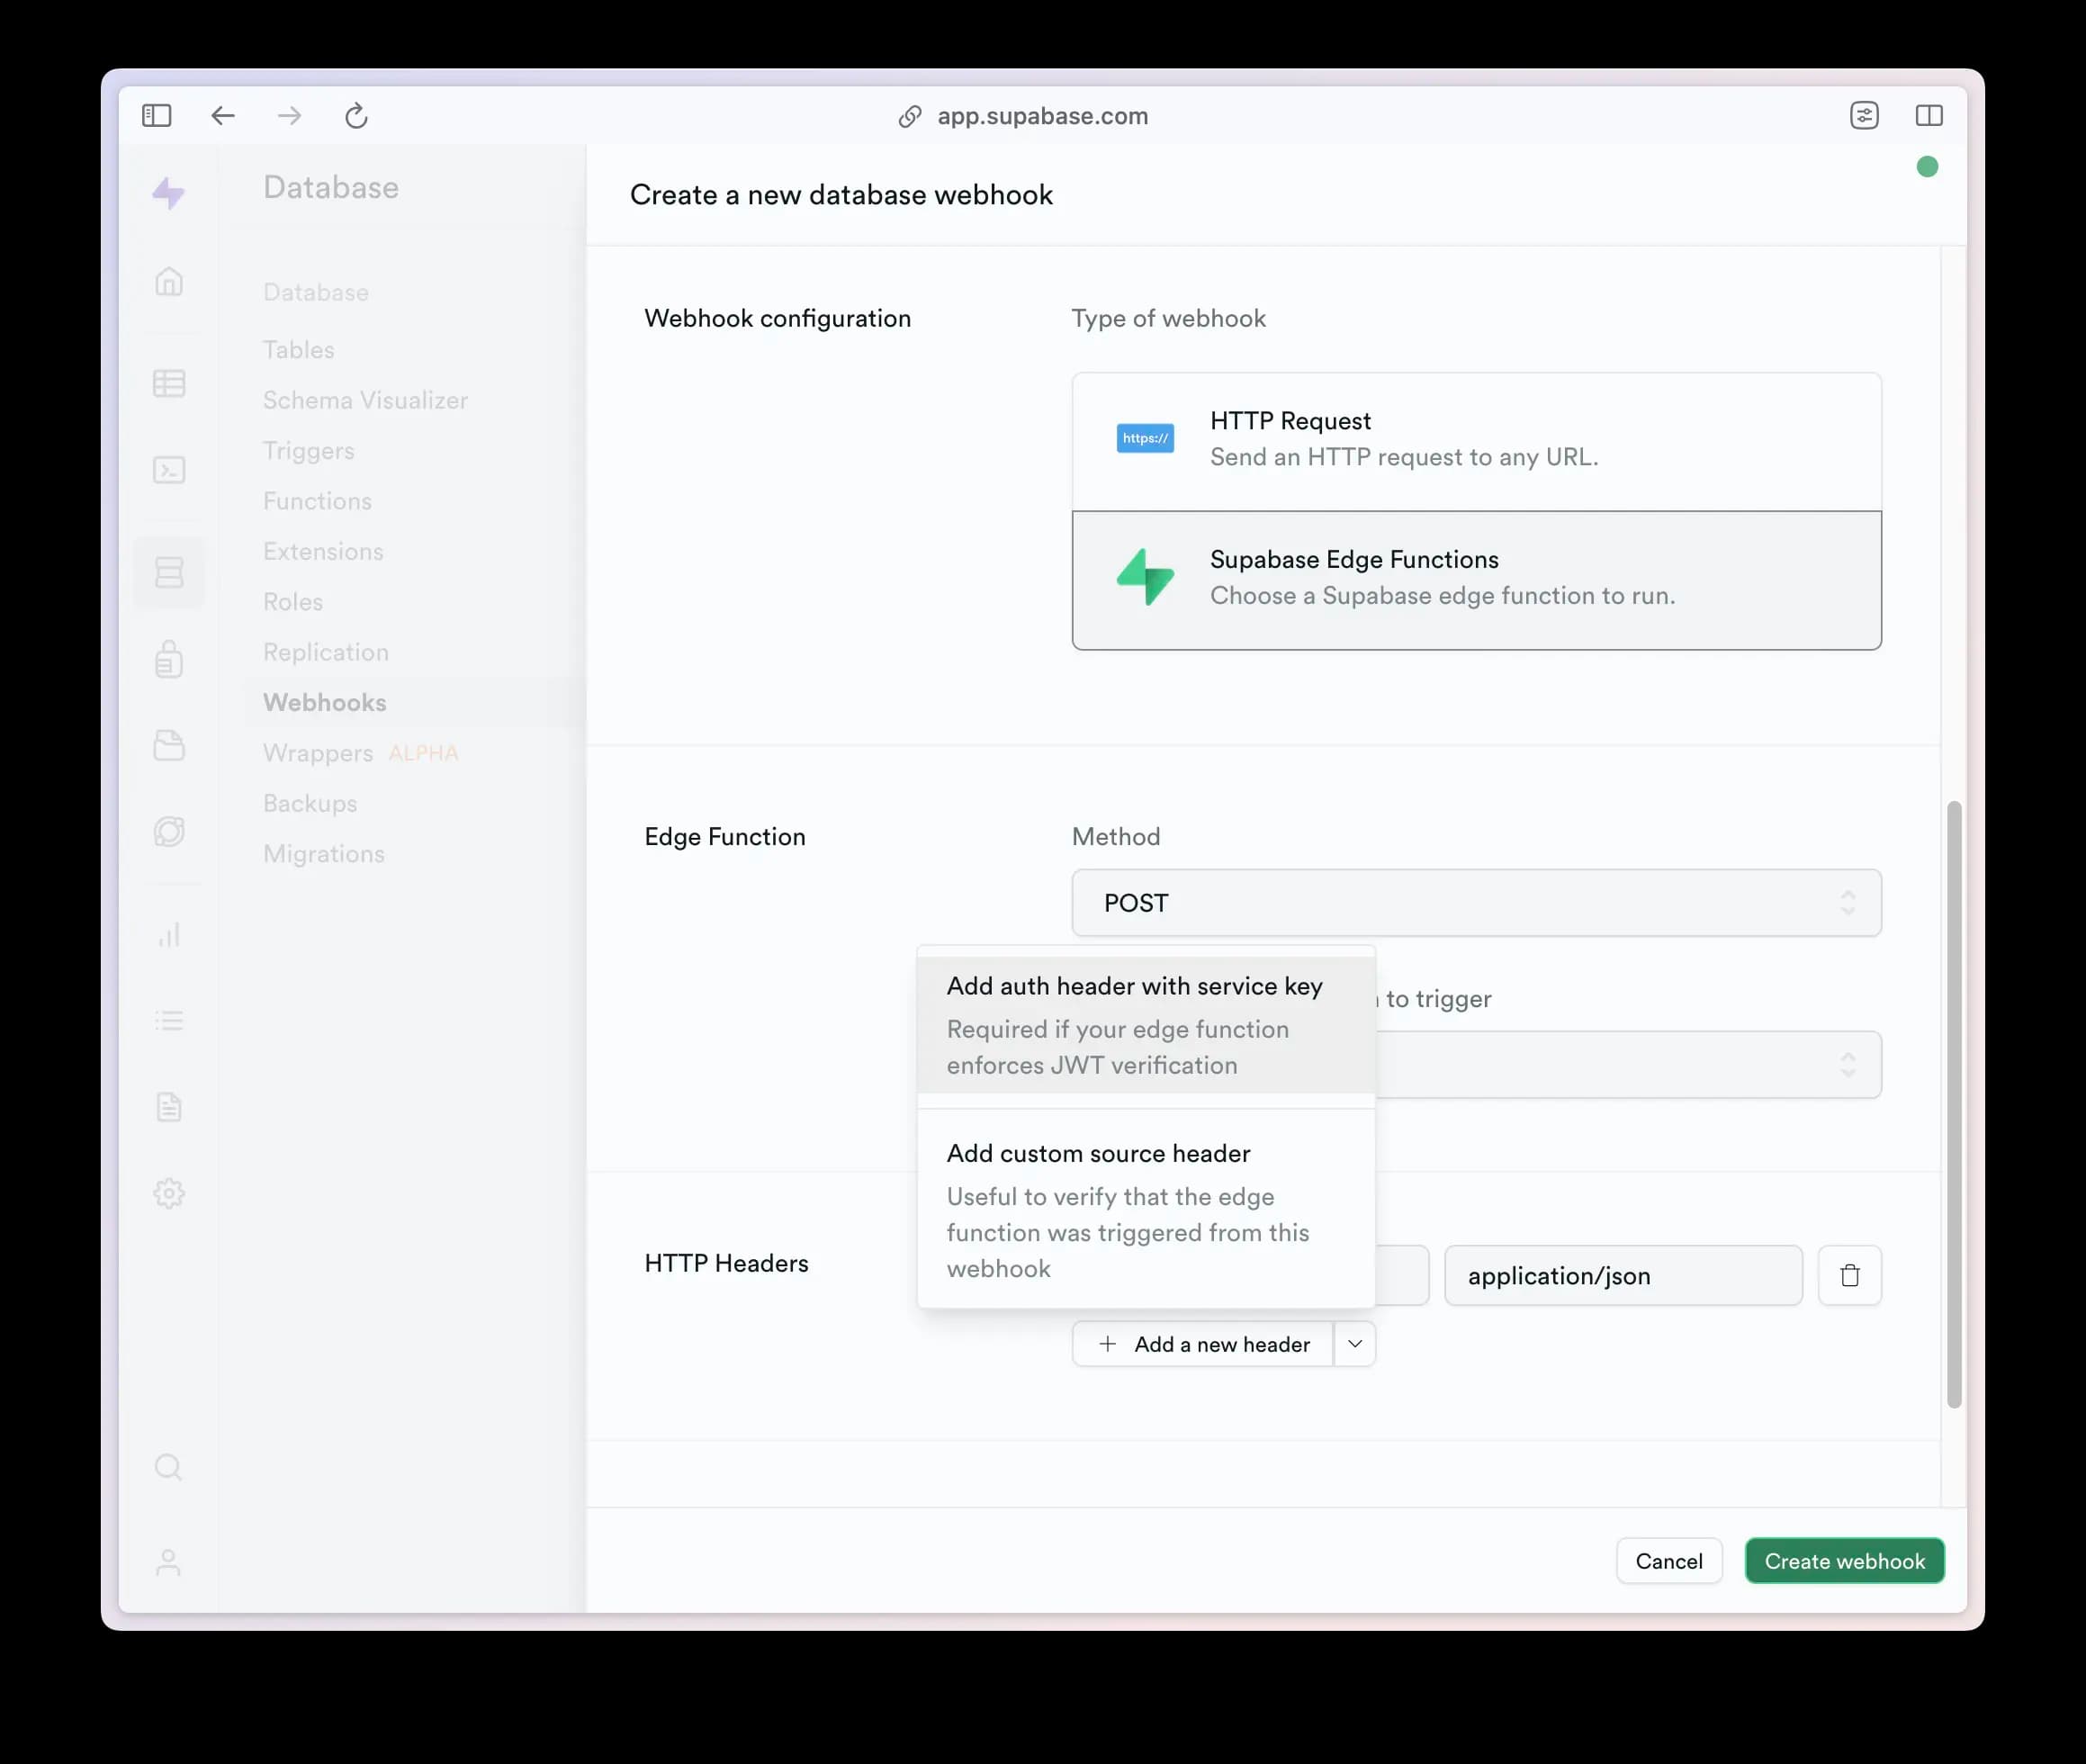
Task: Click Webhooks in the sidebar menu
Action: pos(324,702)
